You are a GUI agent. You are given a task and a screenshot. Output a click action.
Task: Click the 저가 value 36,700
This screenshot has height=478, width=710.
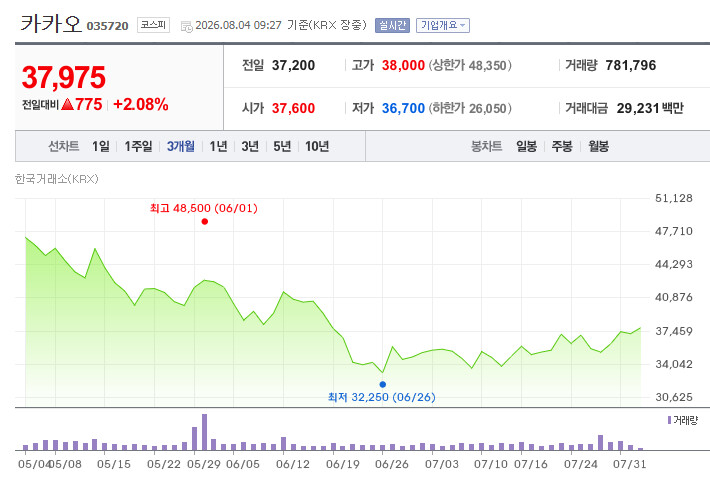[403, 108]
